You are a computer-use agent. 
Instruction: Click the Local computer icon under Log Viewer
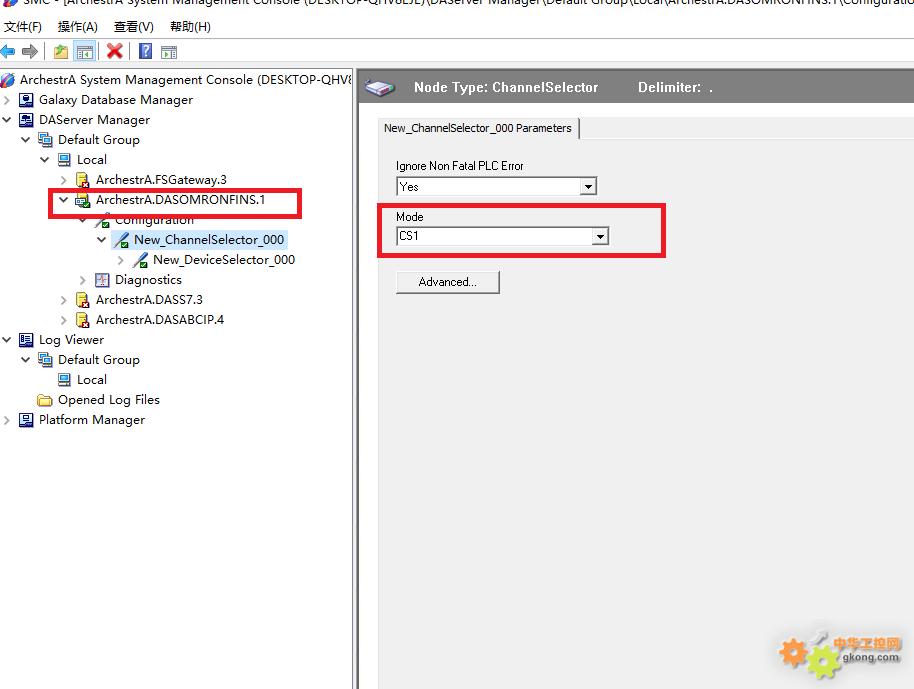(x=64, y=380)
